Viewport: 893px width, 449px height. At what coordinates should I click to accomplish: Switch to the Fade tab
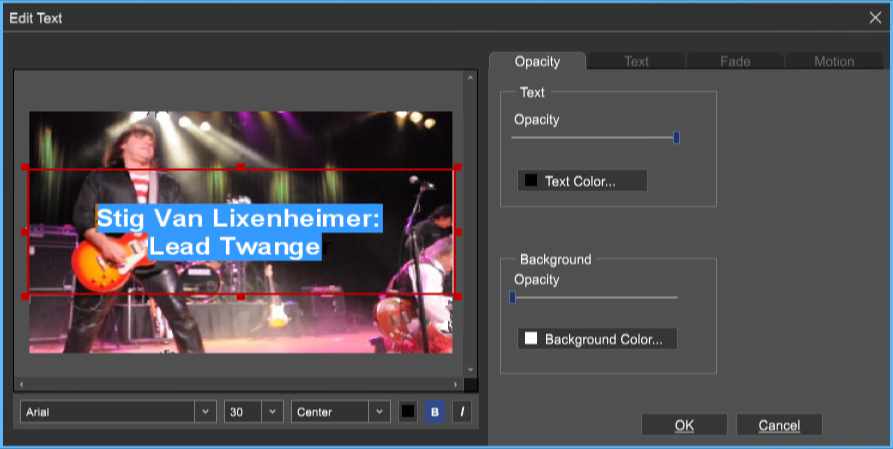(x=735, y=62)
